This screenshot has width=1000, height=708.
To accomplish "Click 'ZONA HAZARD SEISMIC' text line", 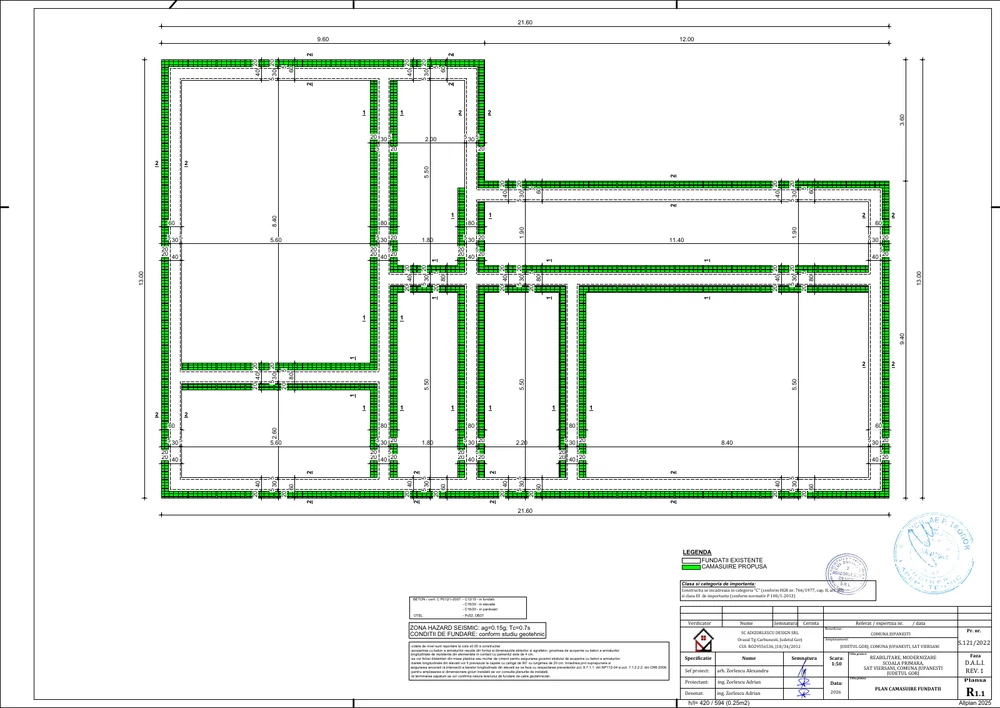I will coord(469,628).
